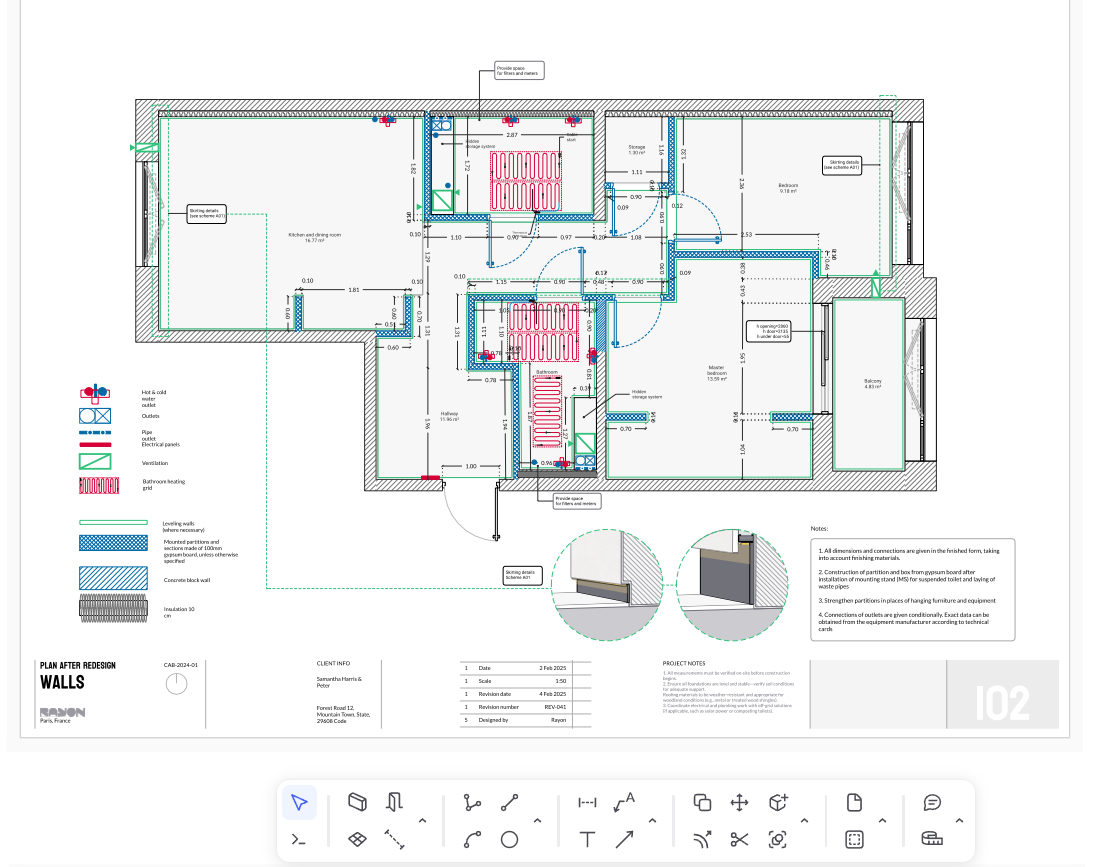Select the tape measure tool
Screen dimensions: 1105x867
point(932,840)
